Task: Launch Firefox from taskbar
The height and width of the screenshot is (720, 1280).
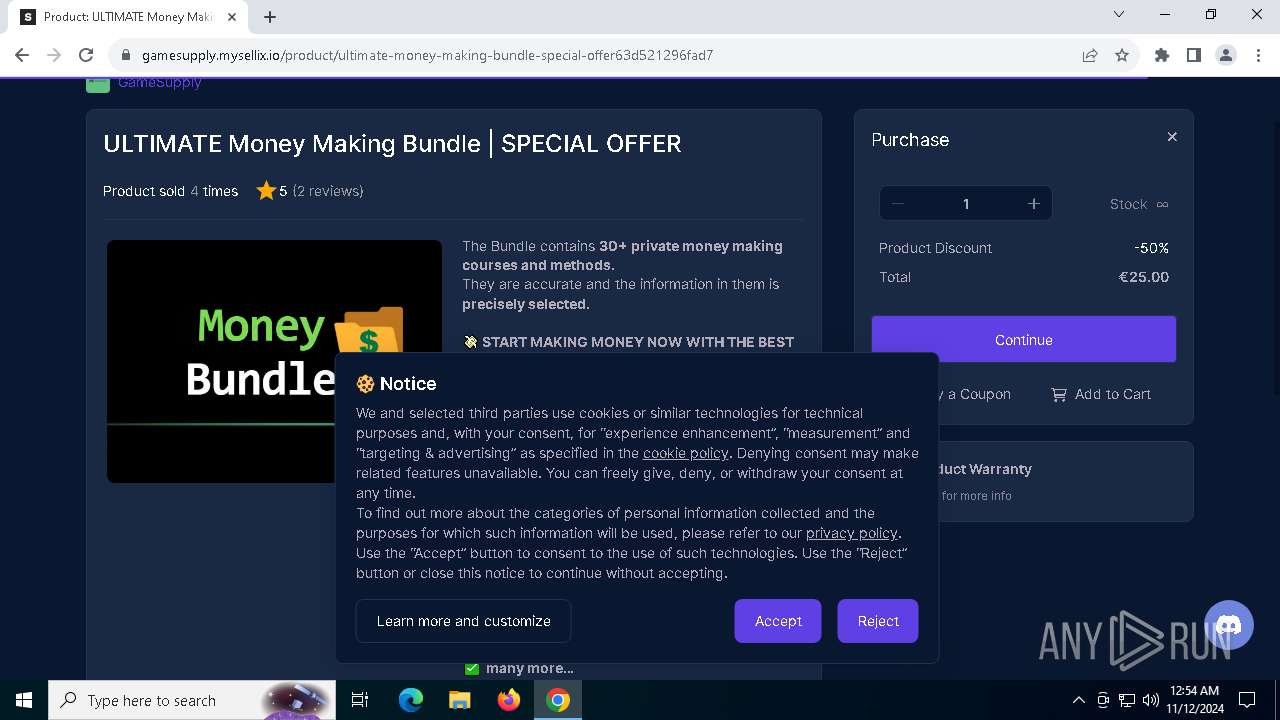Action: [509, 700]
